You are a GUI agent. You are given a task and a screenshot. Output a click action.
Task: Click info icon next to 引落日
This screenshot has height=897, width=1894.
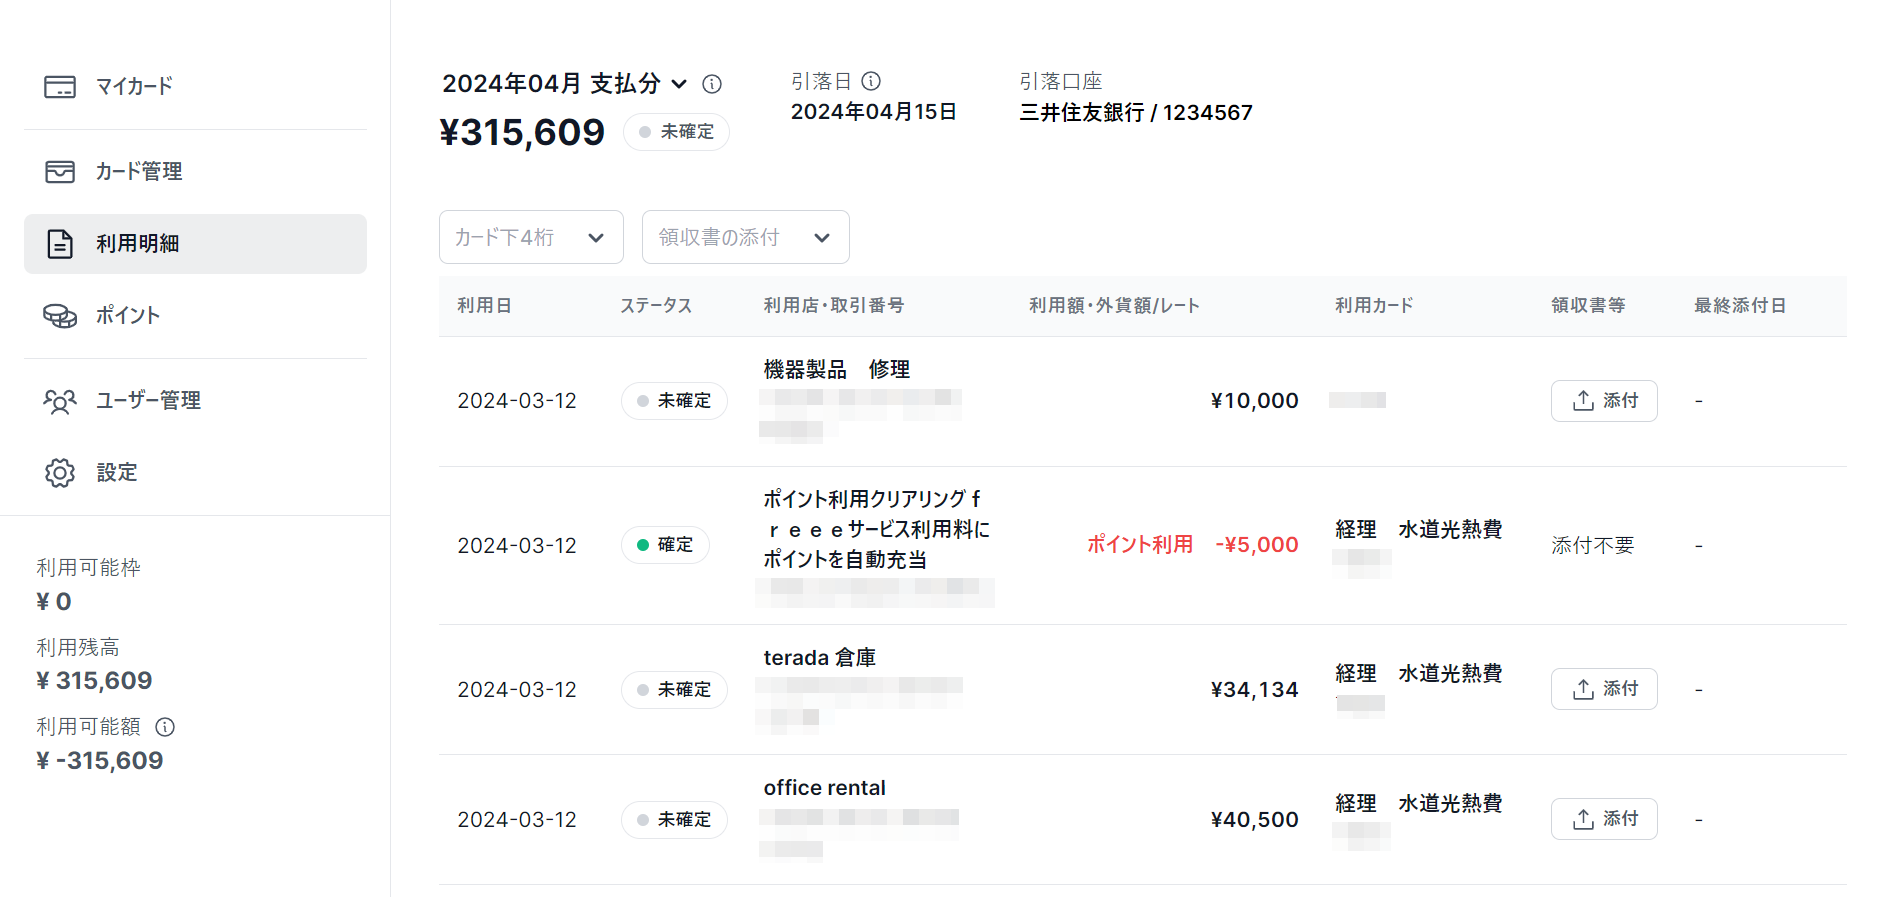tap(871, 81)
